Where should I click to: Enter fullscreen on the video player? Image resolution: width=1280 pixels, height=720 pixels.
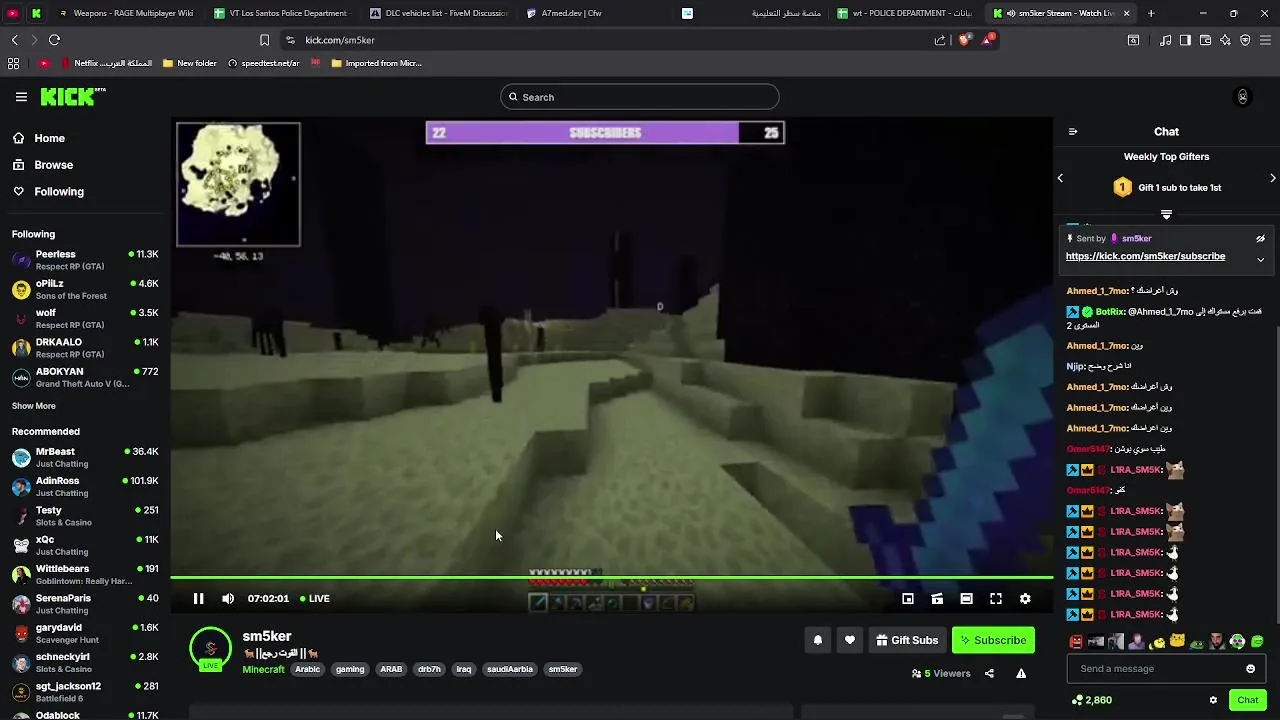coord(996,599)
